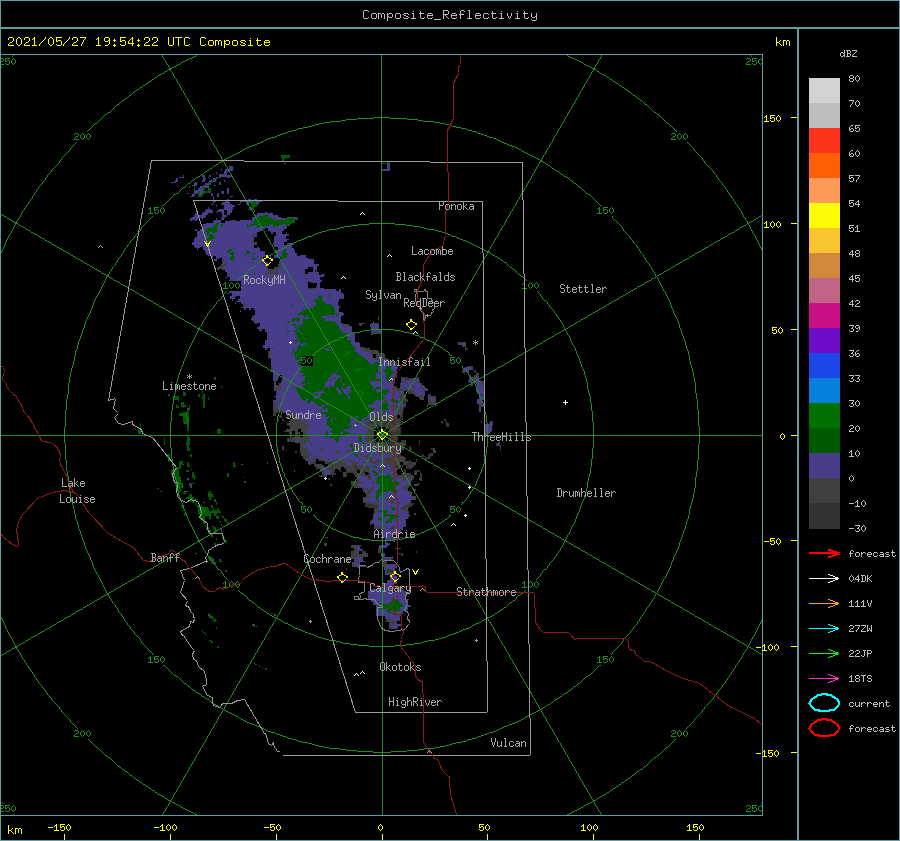900x841 pixels.
Task: Click the Airdrie label
Action: tap(394, 534)
